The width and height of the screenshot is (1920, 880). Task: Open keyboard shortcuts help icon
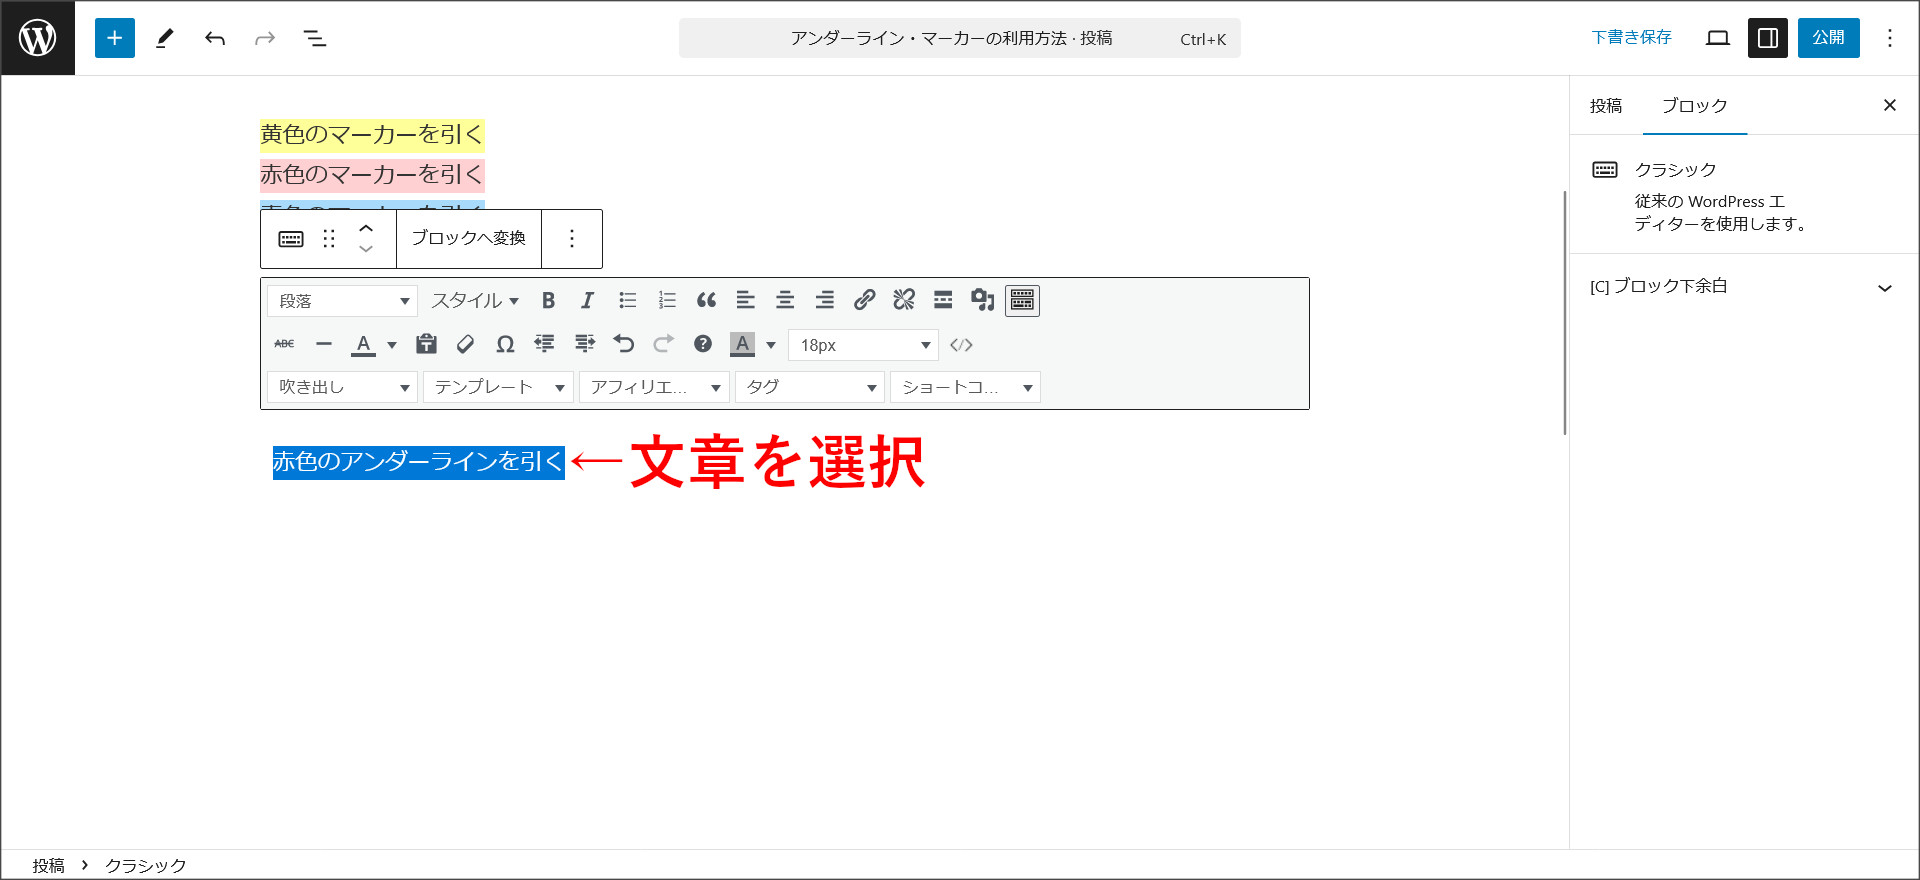click(703, 344)
